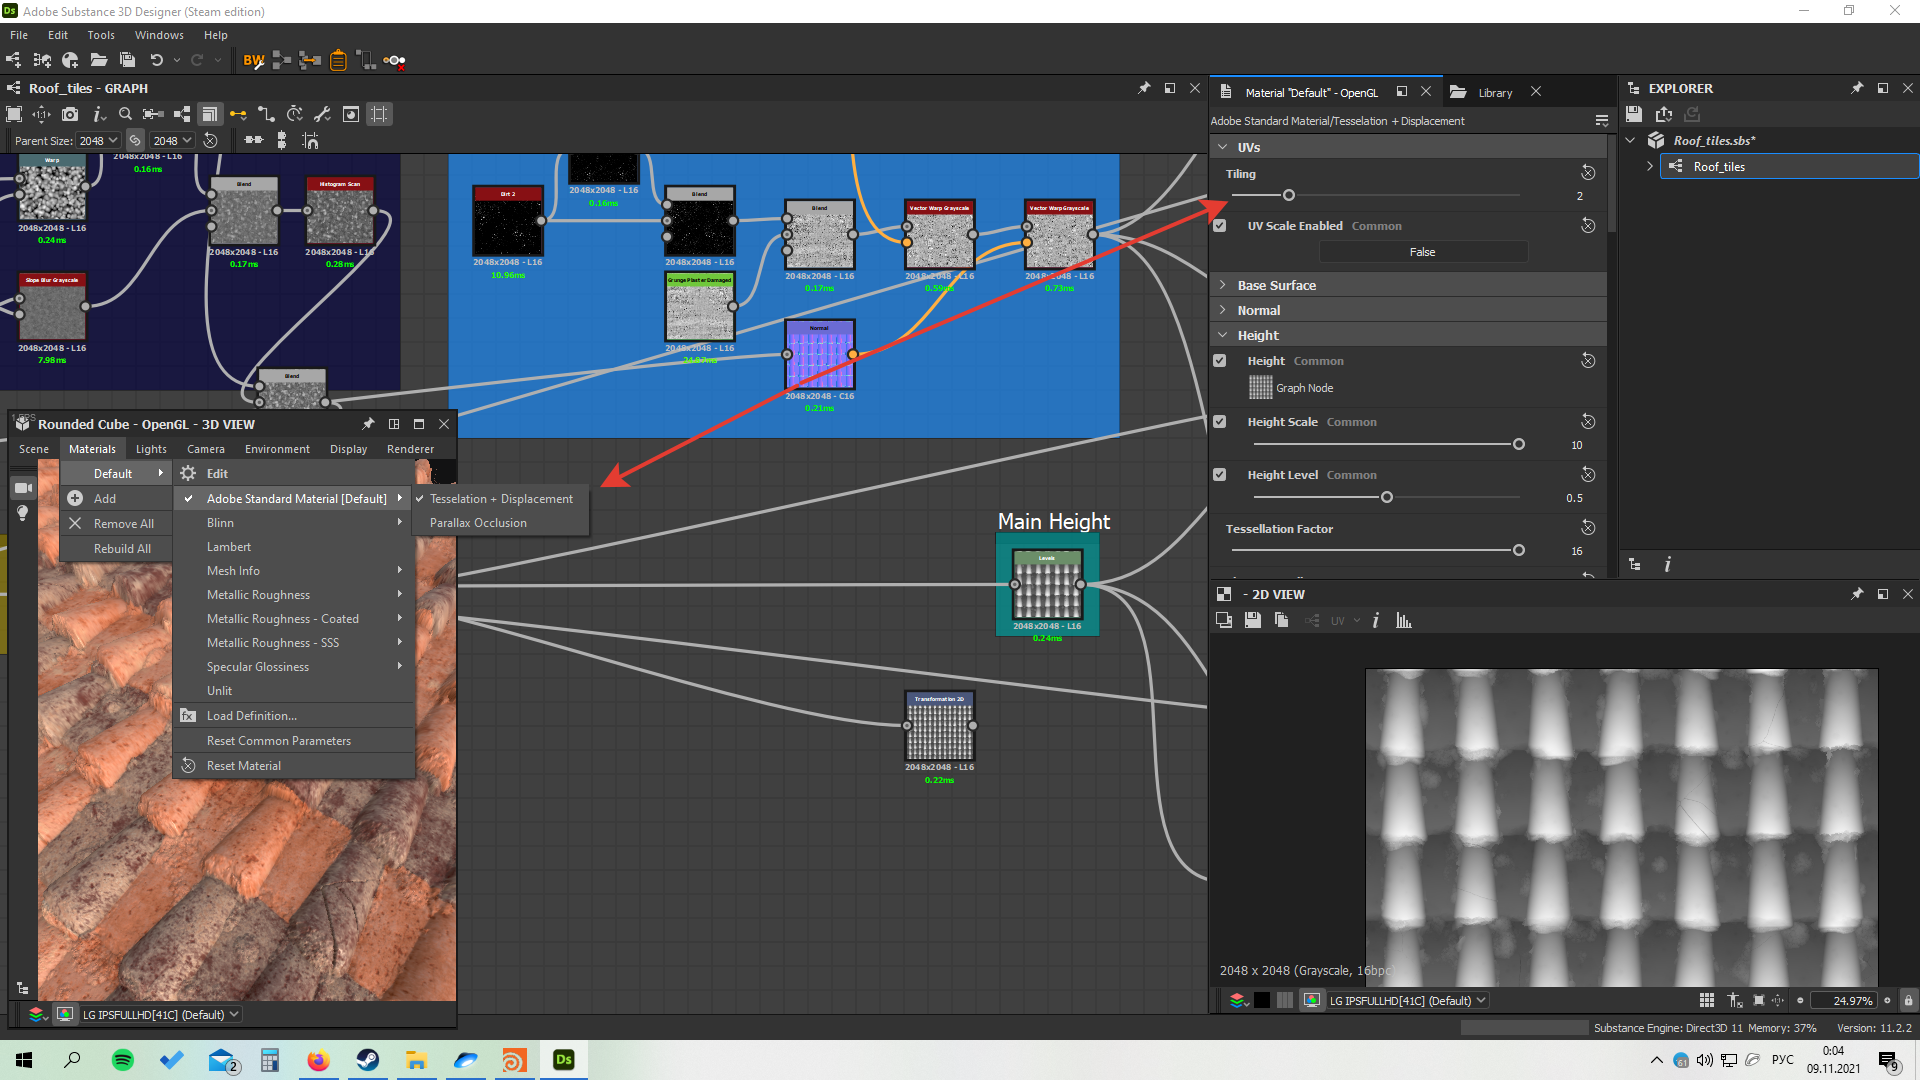Viewport: 1920px width, 1080px height.
Task: Expand the Roof_tiles graph tree item
Action: coord(1650,166)
